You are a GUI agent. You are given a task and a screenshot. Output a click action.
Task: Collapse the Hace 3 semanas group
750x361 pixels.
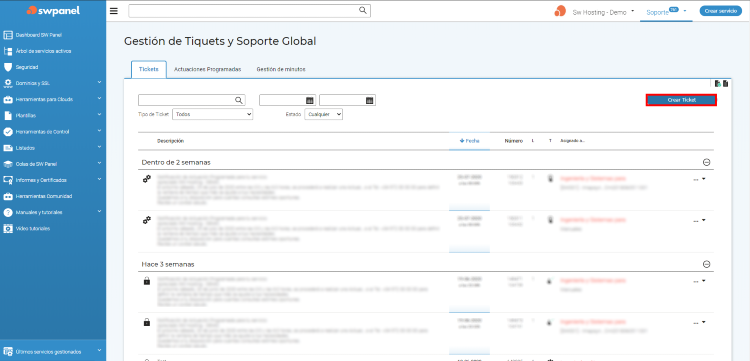706,264
